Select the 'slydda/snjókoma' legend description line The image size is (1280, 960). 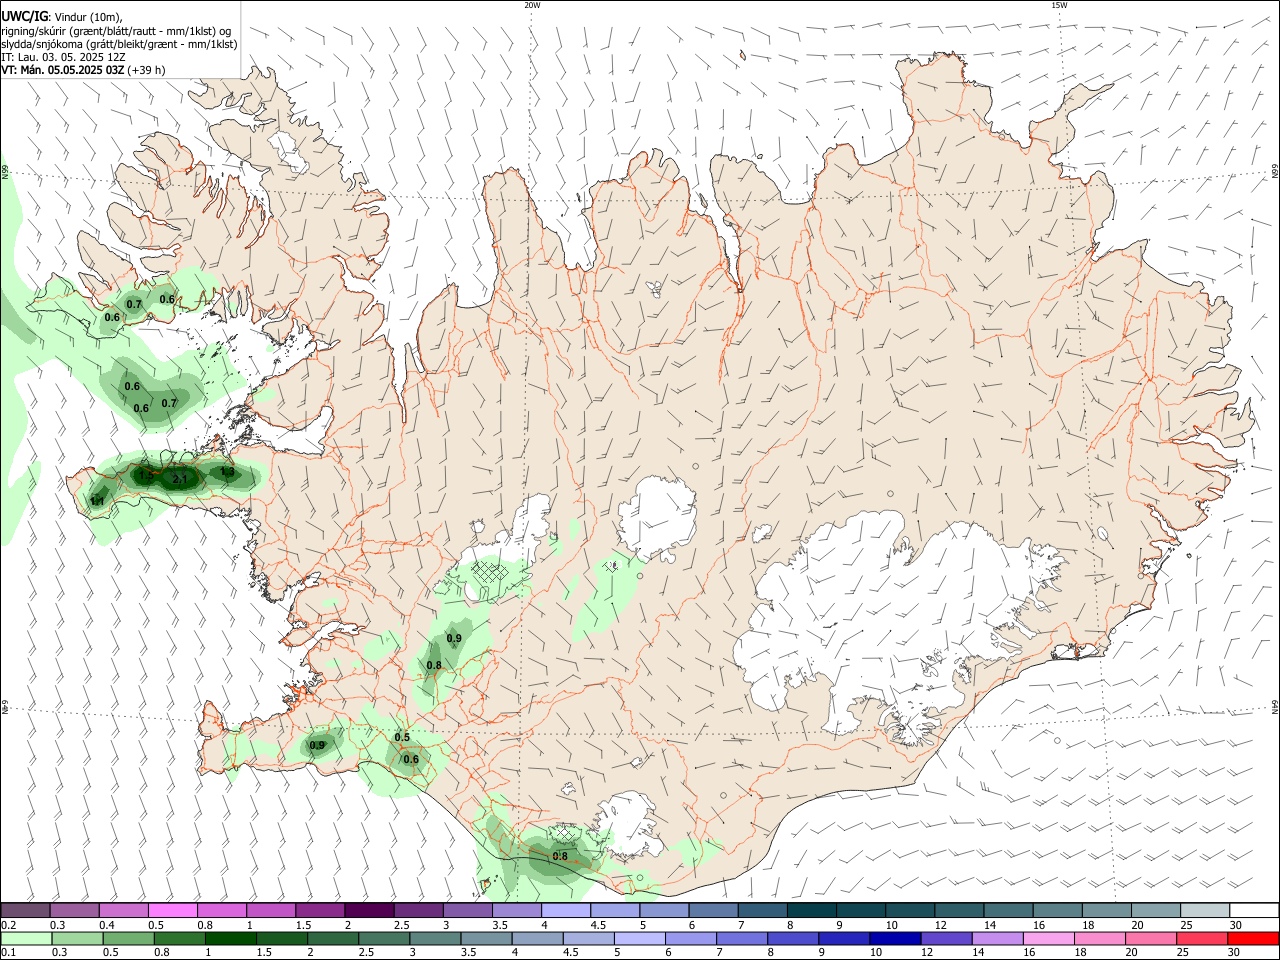click(119, 44)
